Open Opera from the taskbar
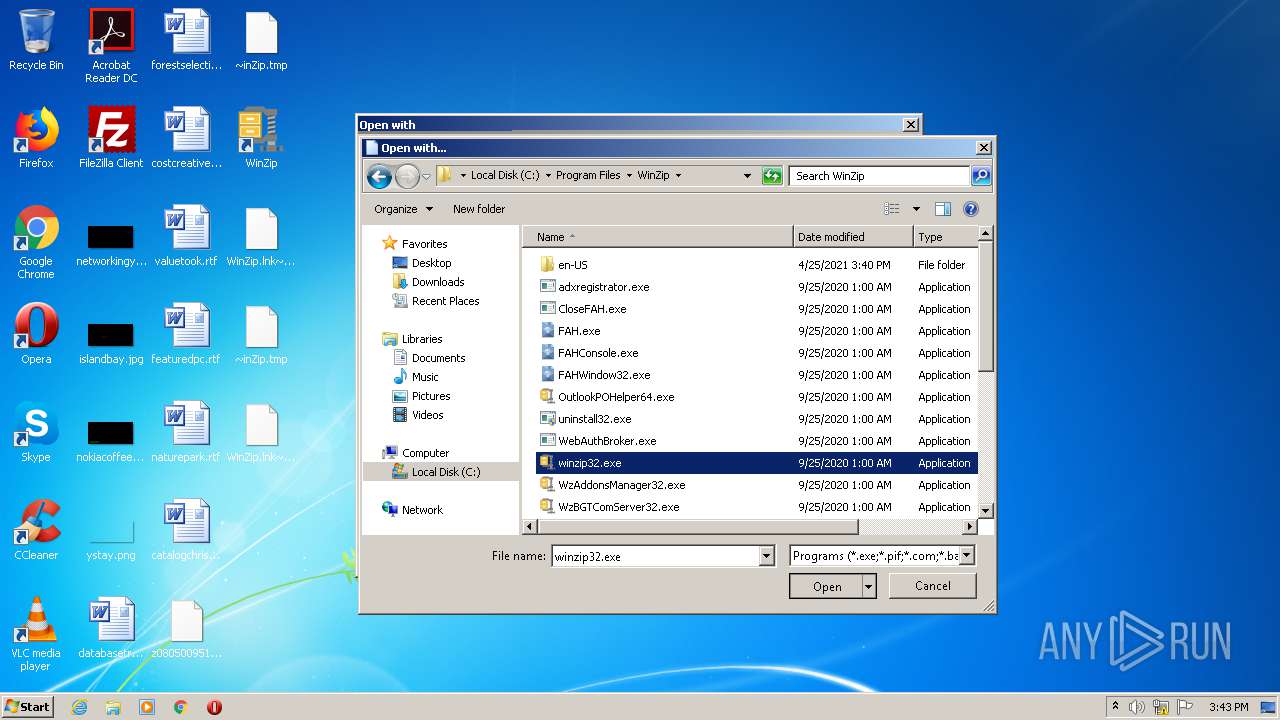 click(x=214, y=707)
